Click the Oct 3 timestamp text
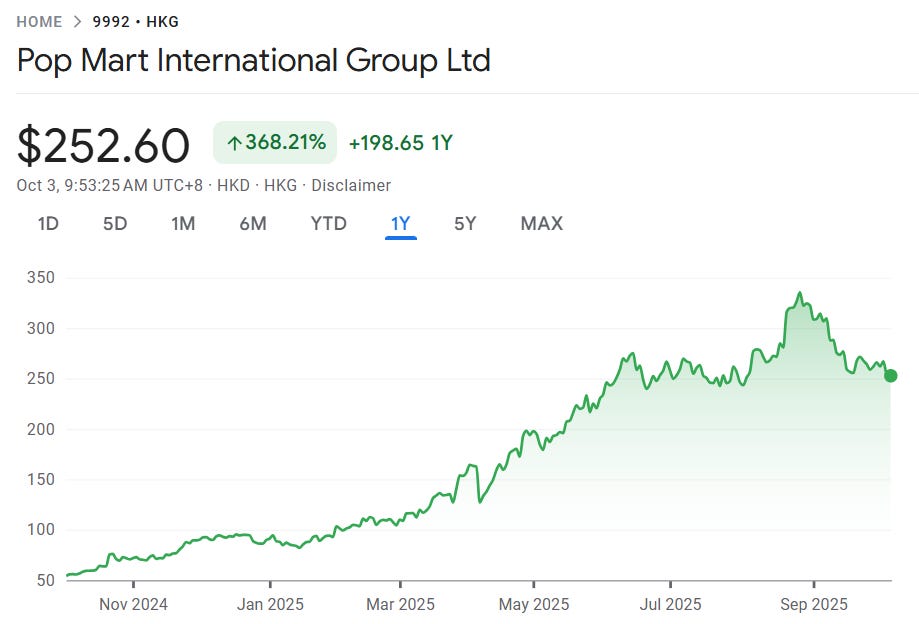 click(x=110, y=185)
